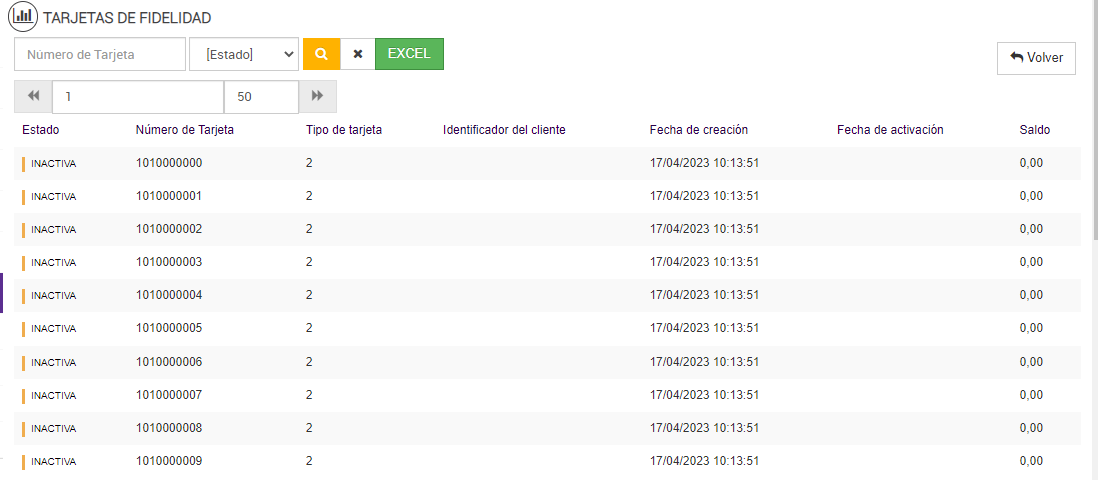Click the page number field showing 1

(137, 97)
